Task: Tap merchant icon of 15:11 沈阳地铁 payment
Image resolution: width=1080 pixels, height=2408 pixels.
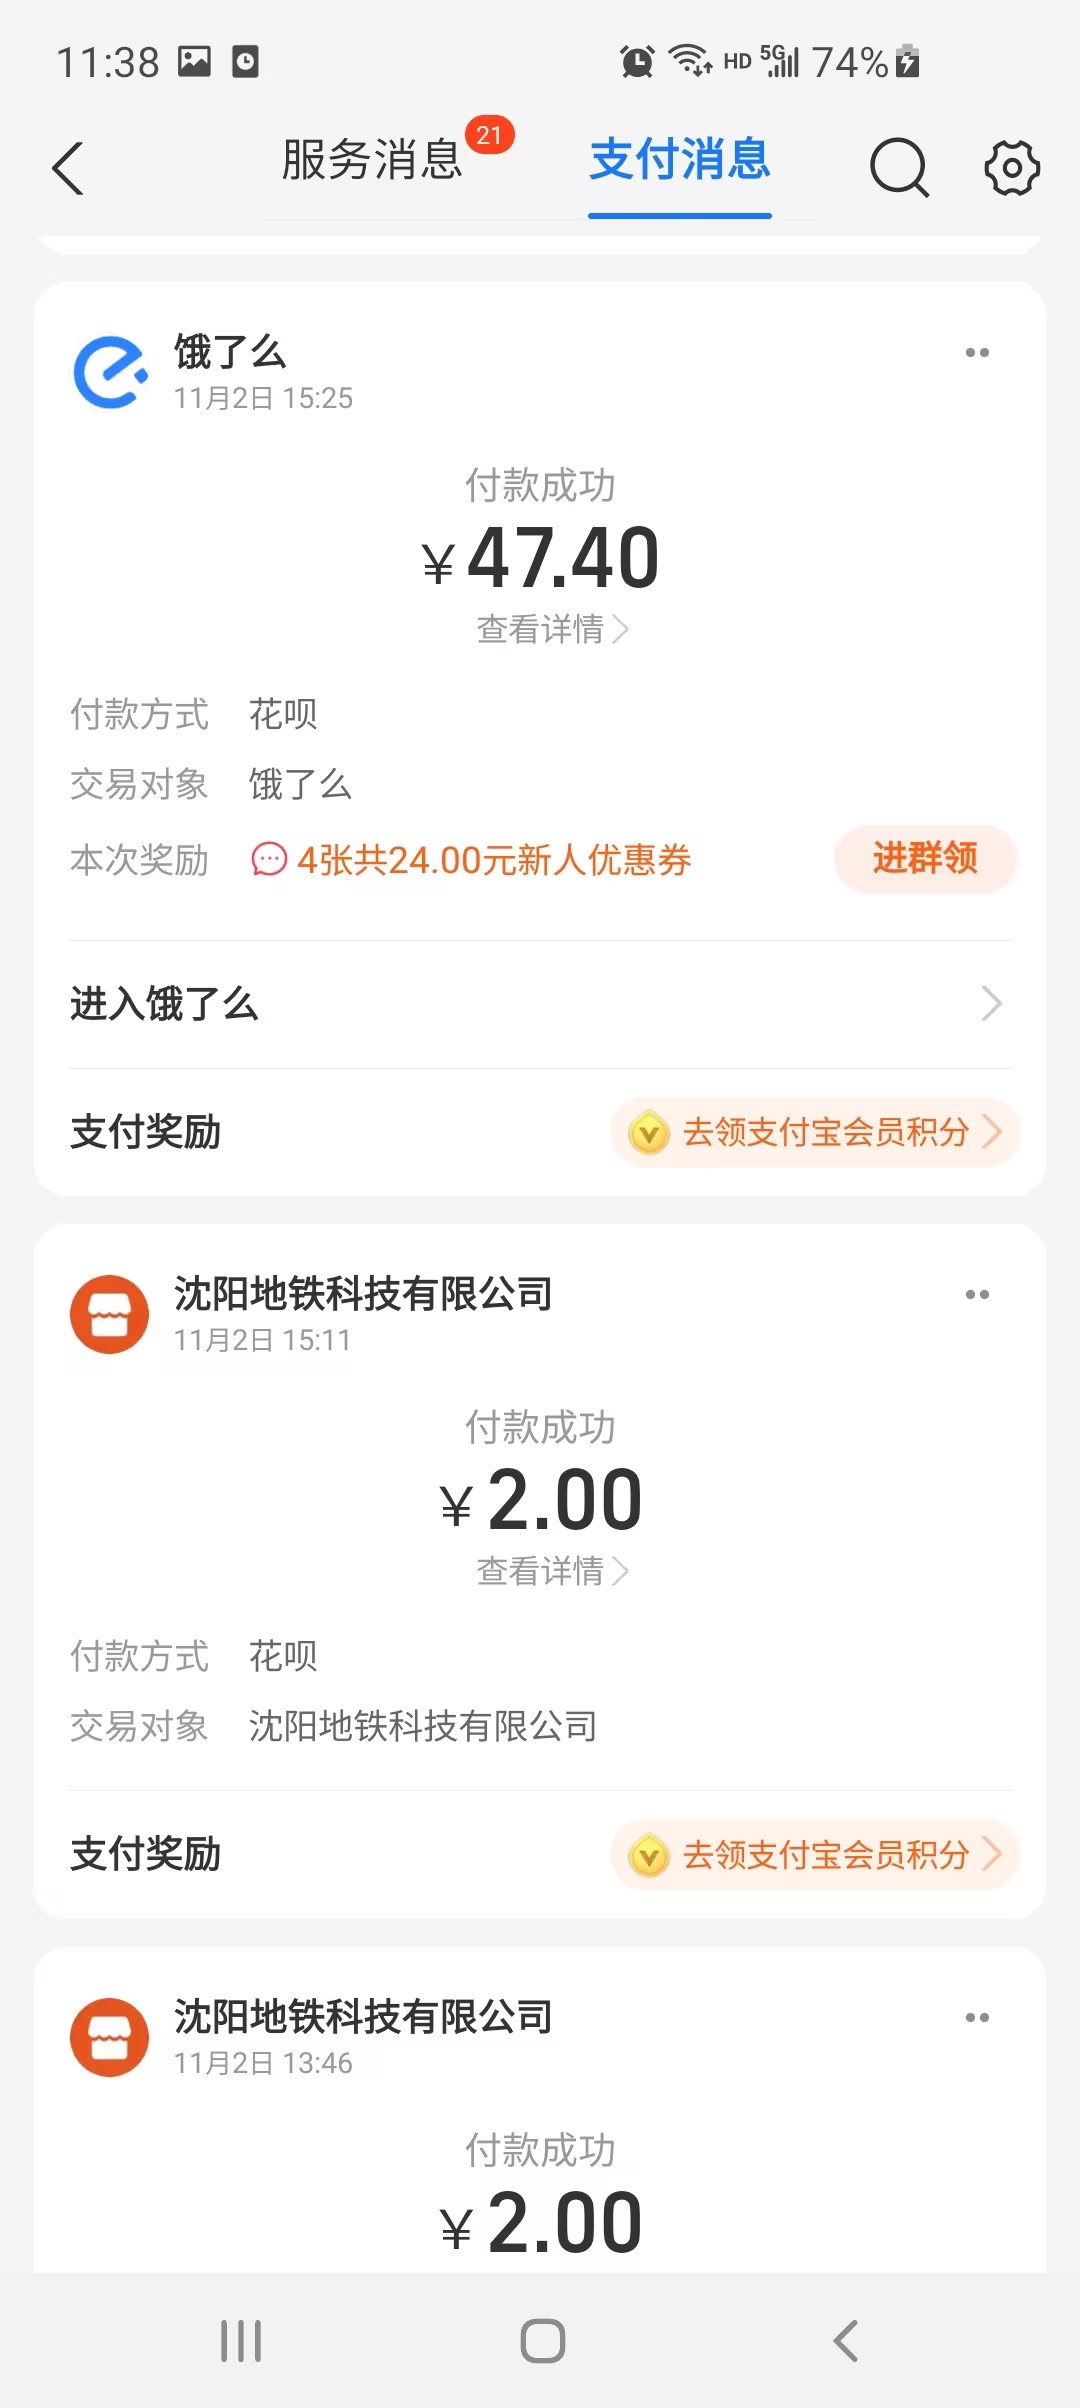Action: (x=110, y=1314)
